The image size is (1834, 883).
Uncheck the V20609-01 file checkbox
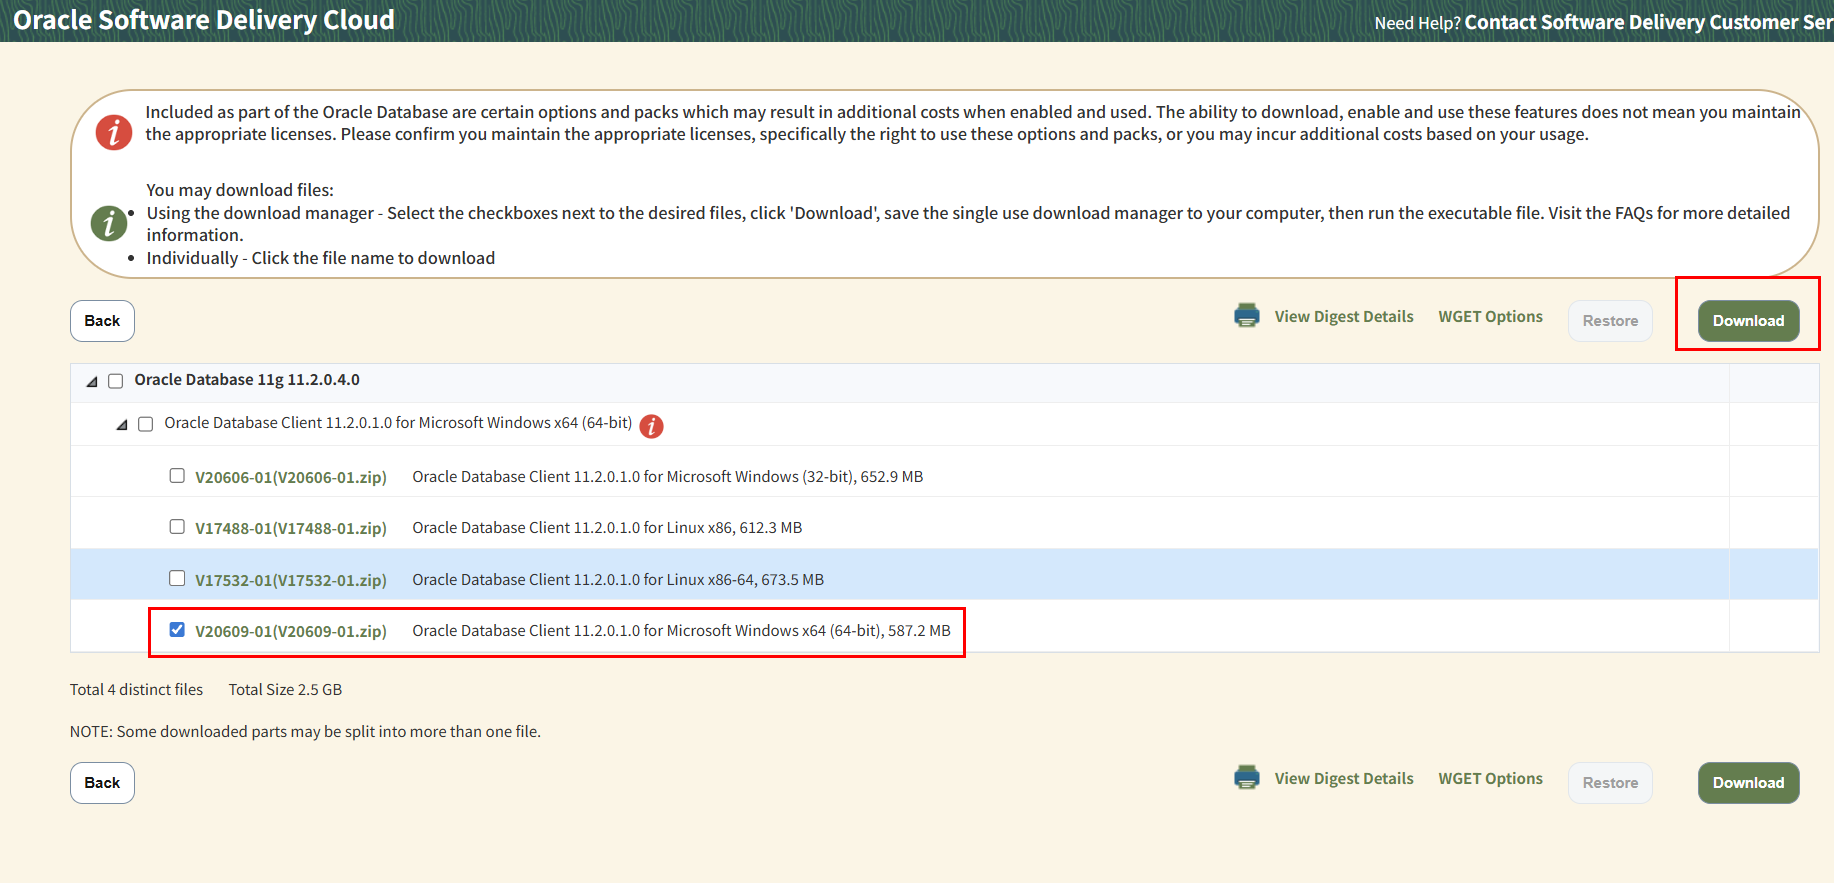point(177,630)
